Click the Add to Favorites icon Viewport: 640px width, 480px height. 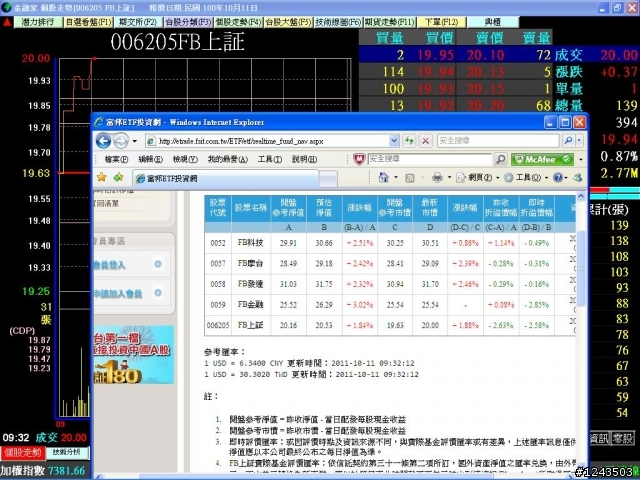click(119, 177)
